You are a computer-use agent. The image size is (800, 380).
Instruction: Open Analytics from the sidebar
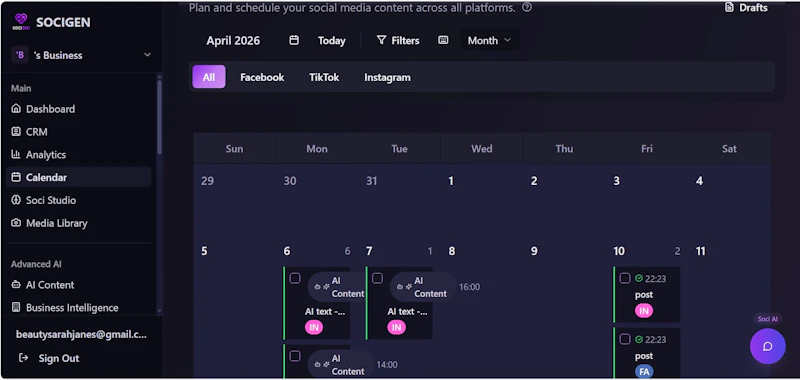[x=79, y=154]
